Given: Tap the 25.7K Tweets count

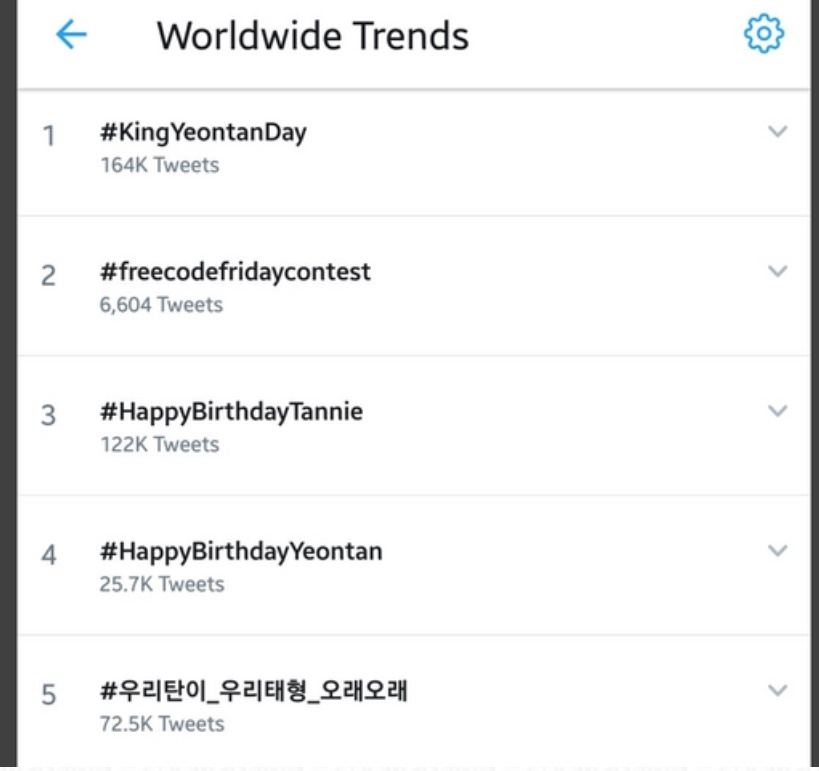Looking at the screenshot, I should (x=162, y=585).
